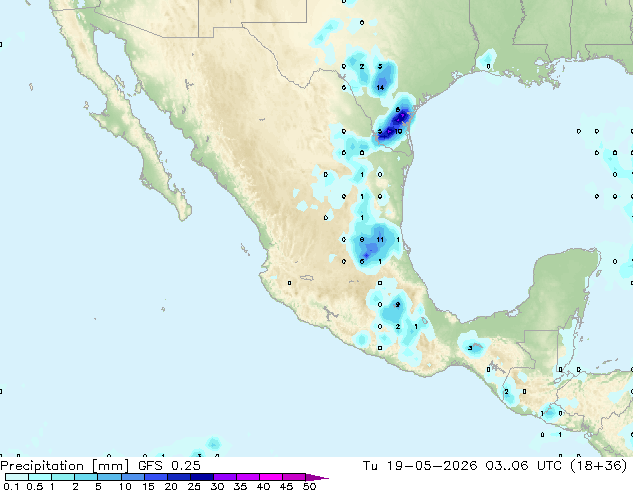Viewport: 634px width, 490px height.
Task: Pick the 5–10 mm blue legend segment
Action: click(x=109, y=477)
